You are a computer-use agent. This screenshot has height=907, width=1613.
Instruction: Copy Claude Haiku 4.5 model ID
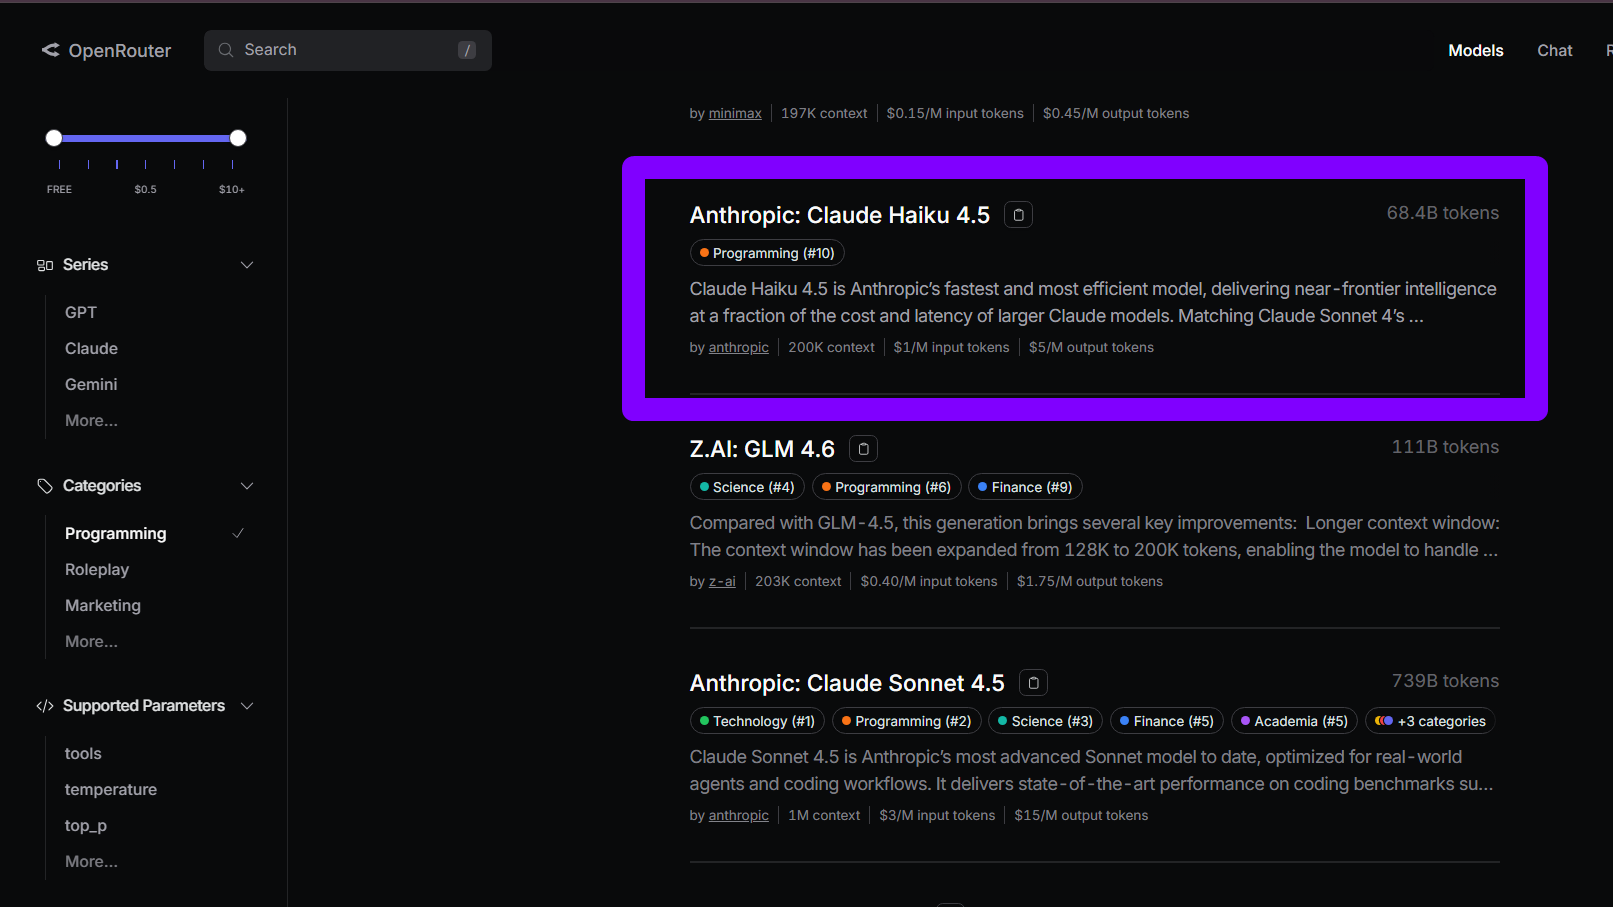1018,215
